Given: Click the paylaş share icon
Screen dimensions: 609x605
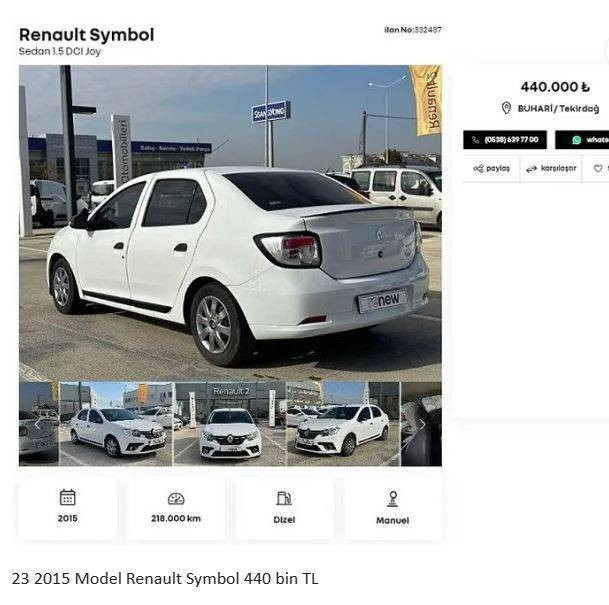Looking at the screenshot, I should (x=478, y=169).
